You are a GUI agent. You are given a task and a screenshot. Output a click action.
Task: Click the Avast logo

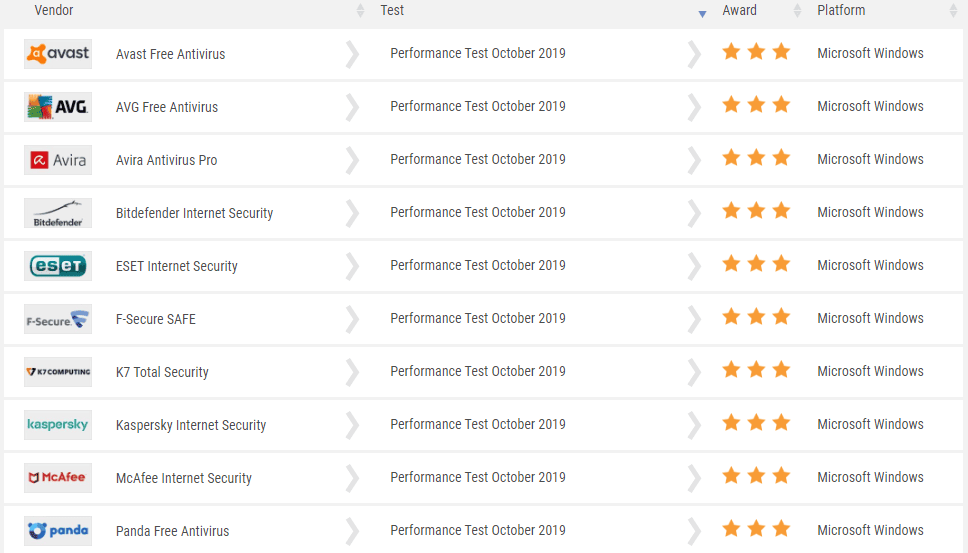pos(58,54)
